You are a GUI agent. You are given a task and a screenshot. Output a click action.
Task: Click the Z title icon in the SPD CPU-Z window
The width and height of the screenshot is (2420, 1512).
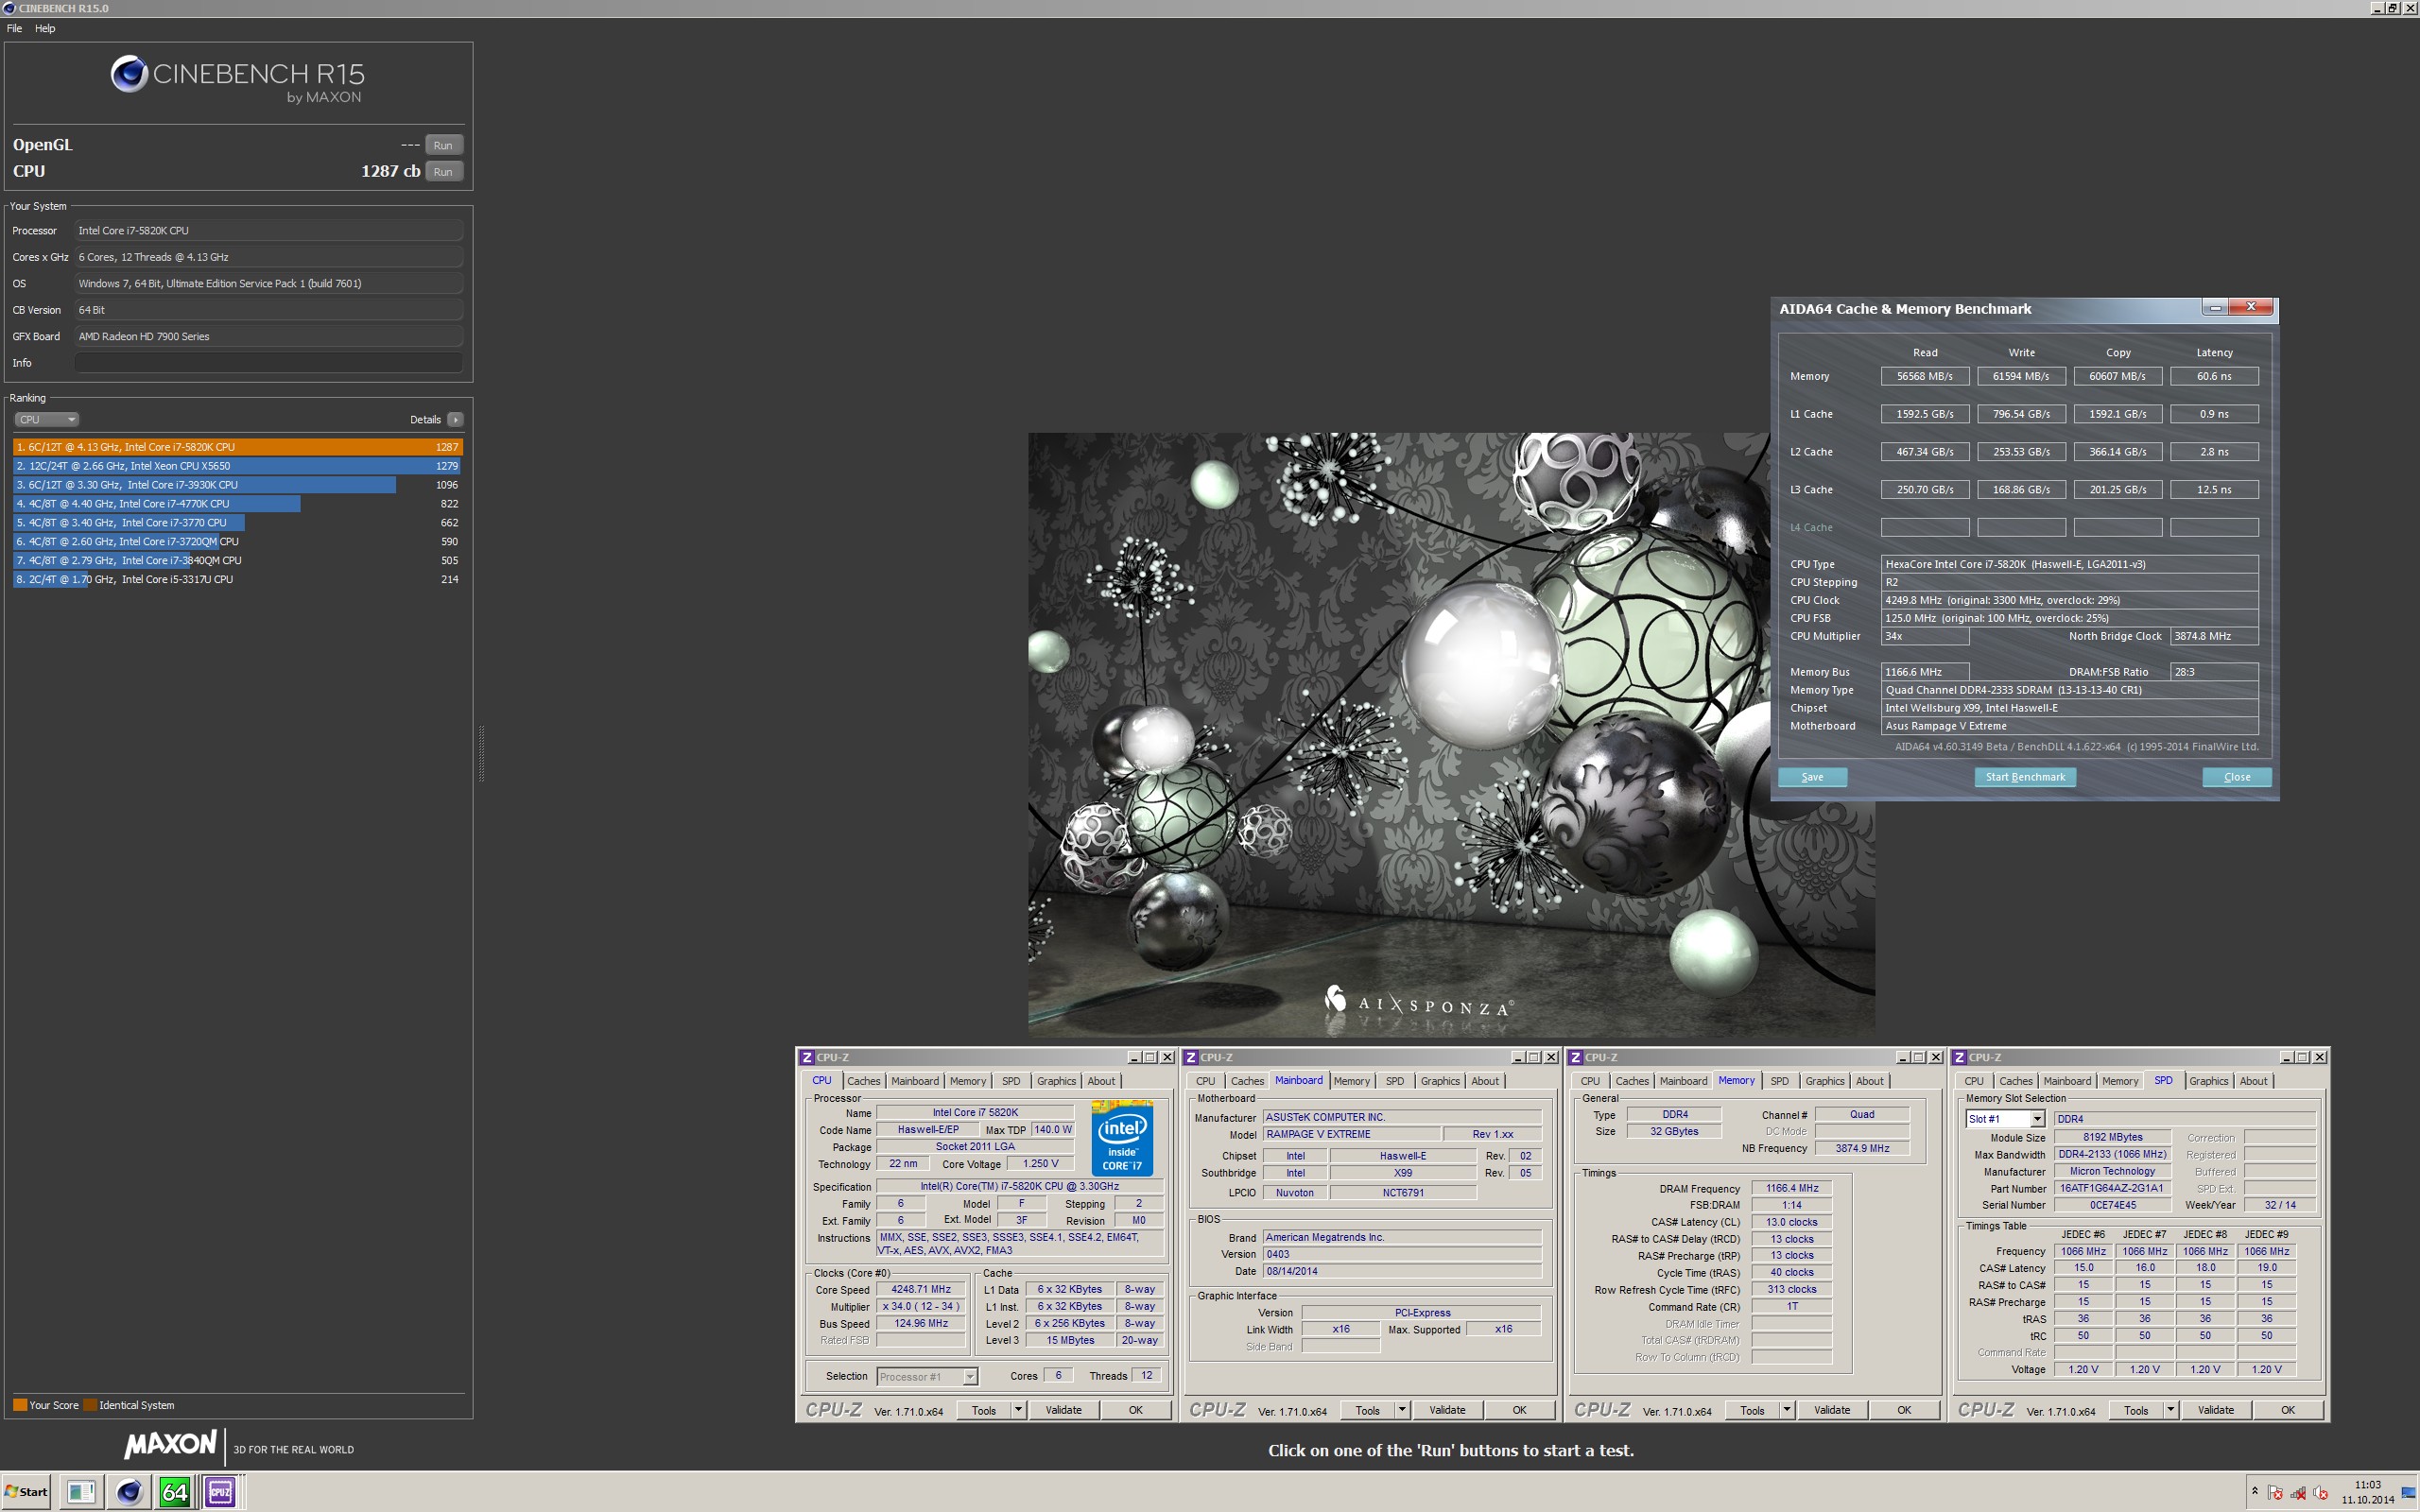[x=1960, y=1057]
